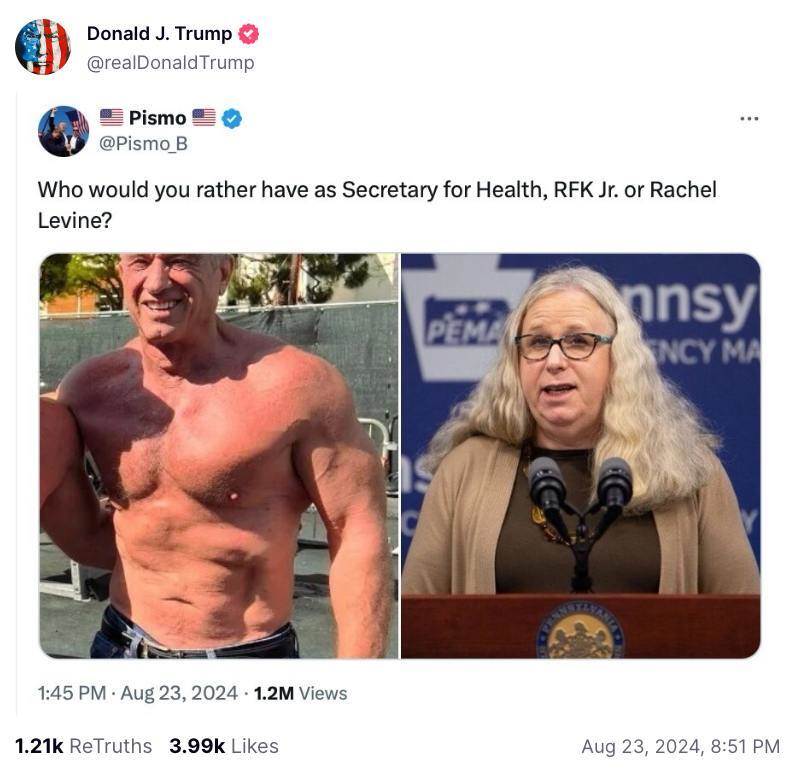Click the Aug 23, 2024, 8:51 PM timestamp
Image resolution: width=796 pixels, height=780 pixels.
point(681,746)
